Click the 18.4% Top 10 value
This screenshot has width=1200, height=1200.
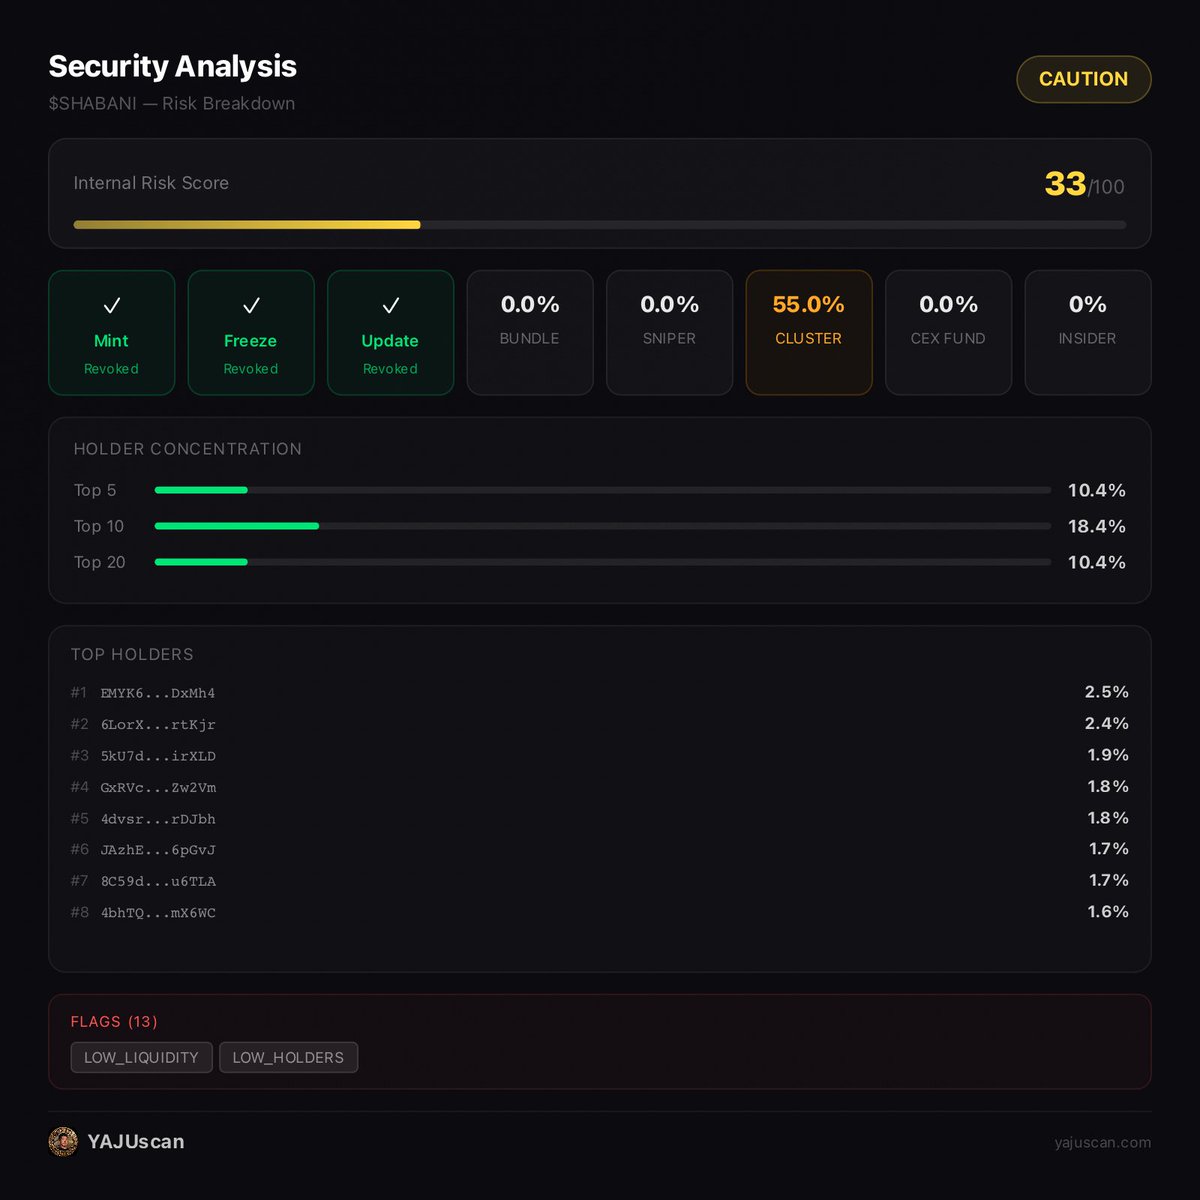(1097, 526)
